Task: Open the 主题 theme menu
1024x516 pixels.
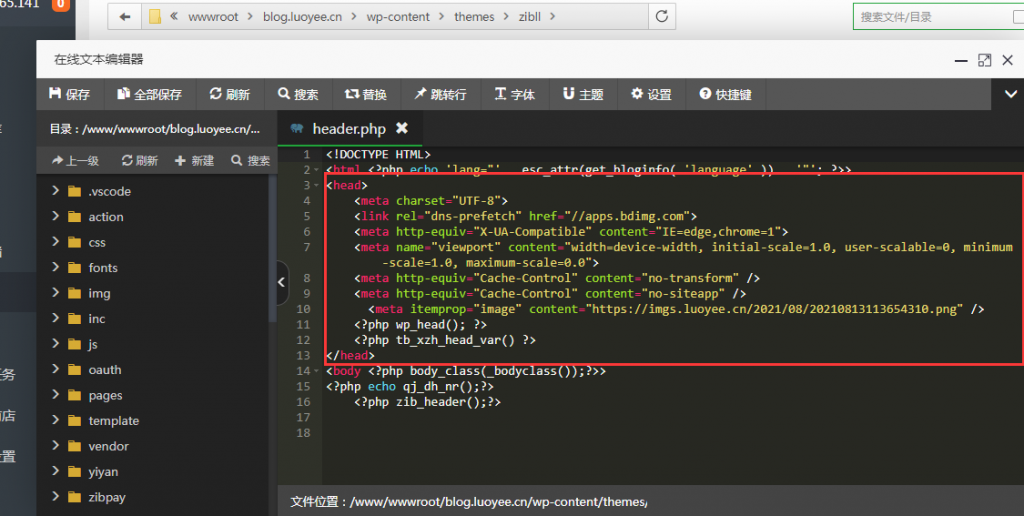Action: pyautogui.click(x=583, y=94)
